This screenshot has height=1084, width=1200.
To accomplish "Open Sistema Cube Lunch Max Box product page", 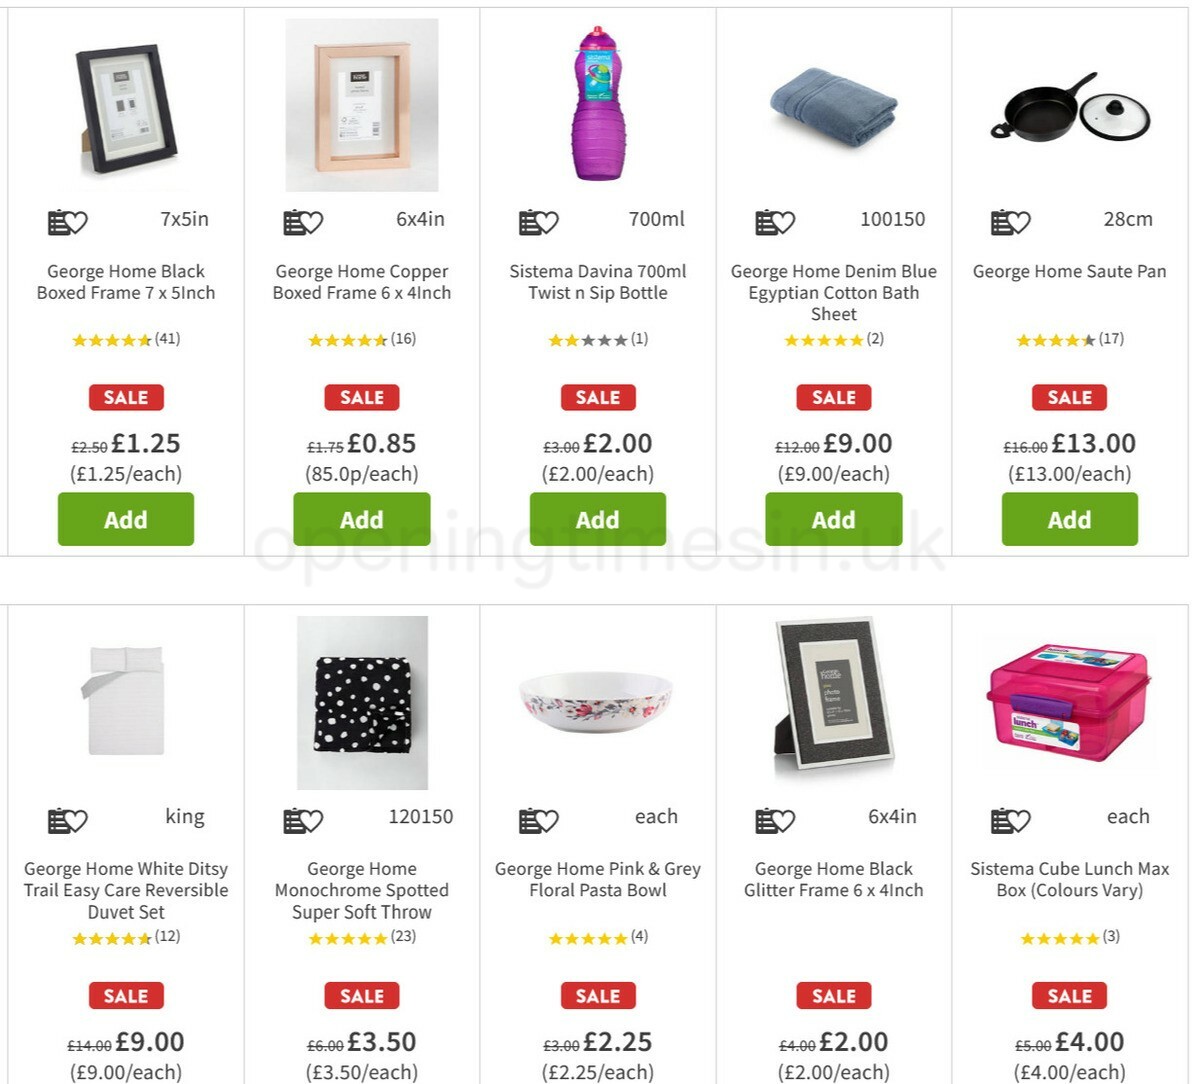I will (x=1069, y=880).
